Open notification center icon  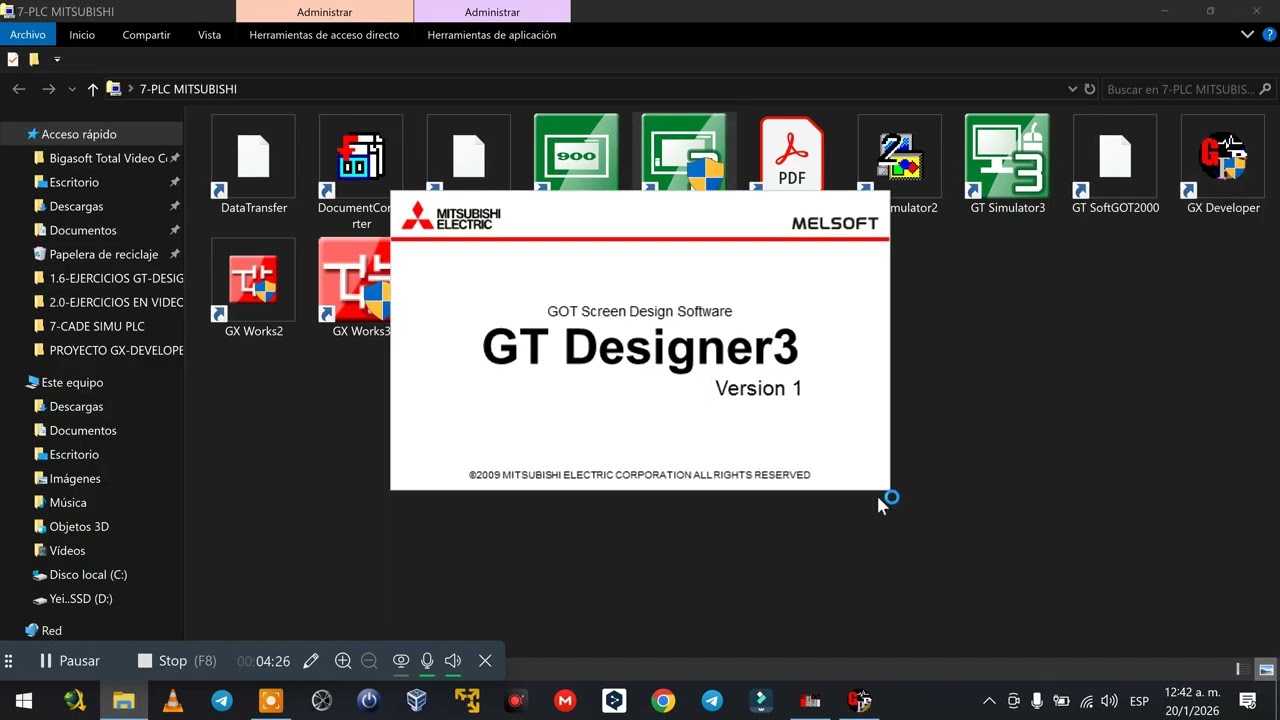tap(1248, 701)
